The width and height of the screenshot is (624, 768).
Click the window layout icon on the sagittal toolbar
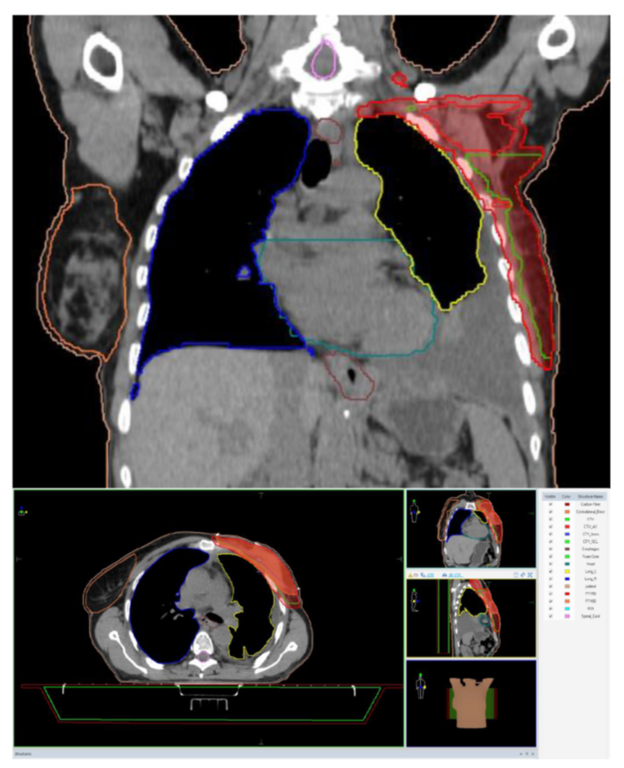516,575
